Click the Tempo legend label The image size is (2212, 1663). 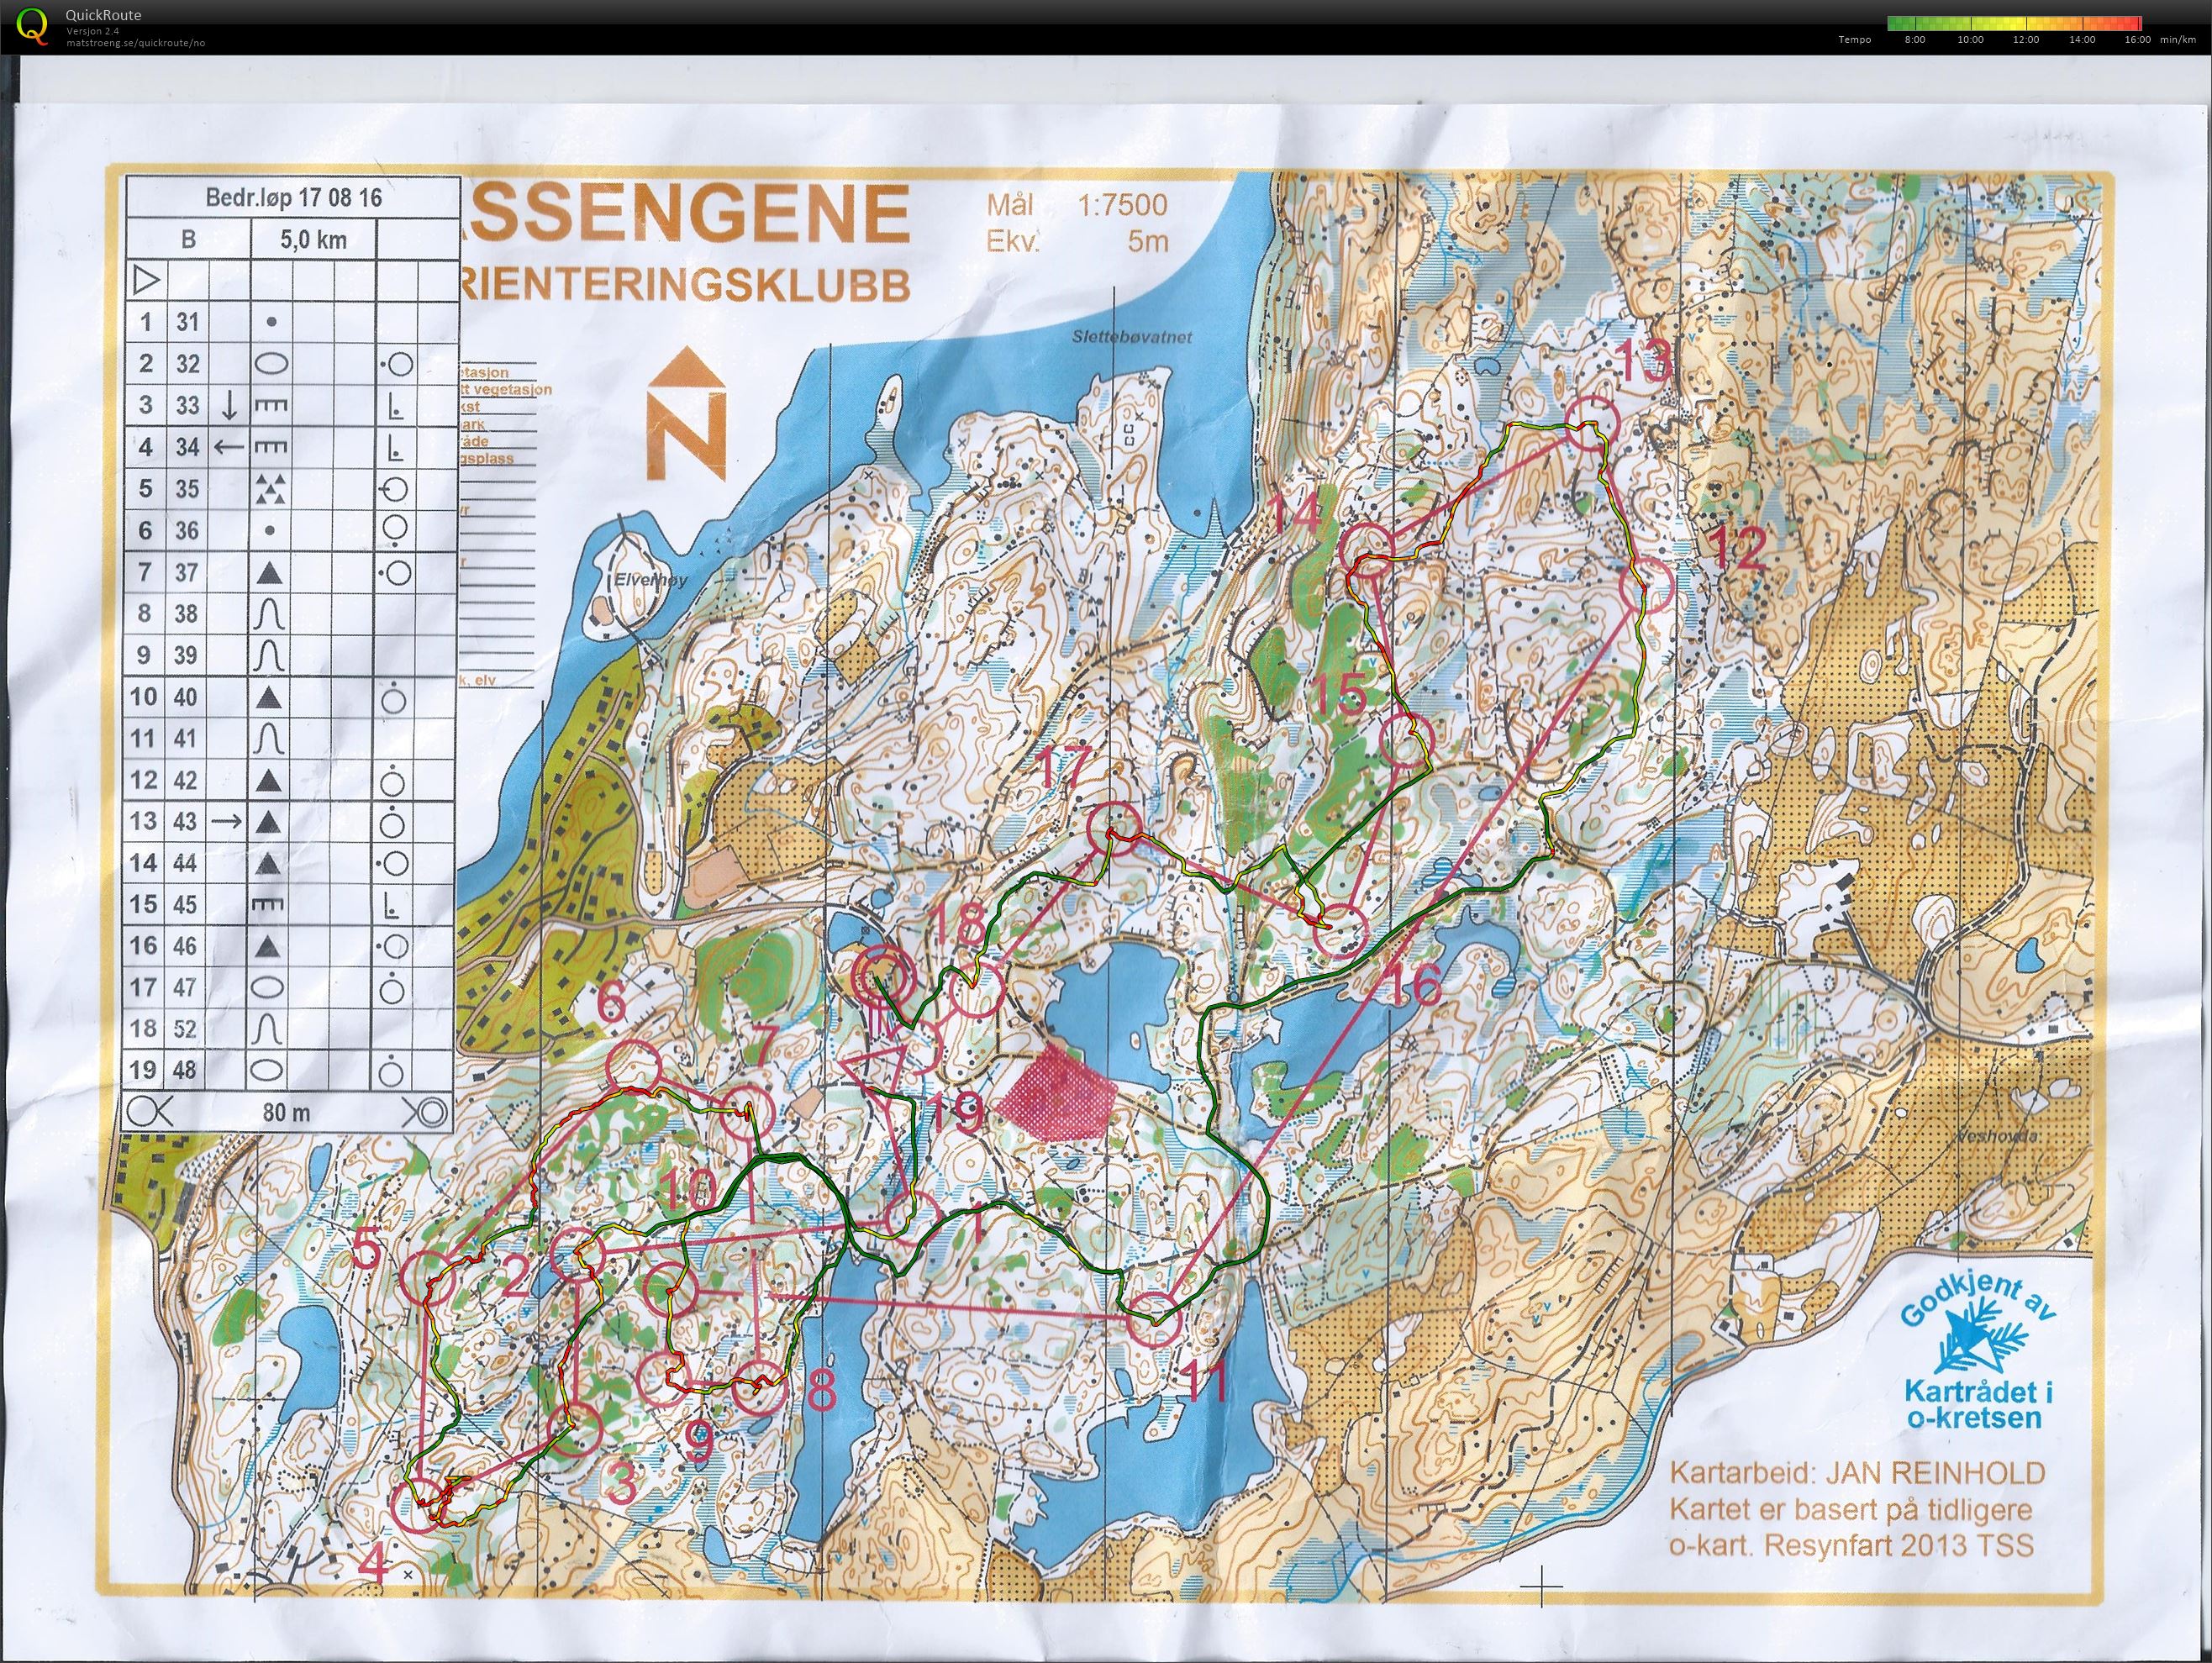click(1855, 40)
